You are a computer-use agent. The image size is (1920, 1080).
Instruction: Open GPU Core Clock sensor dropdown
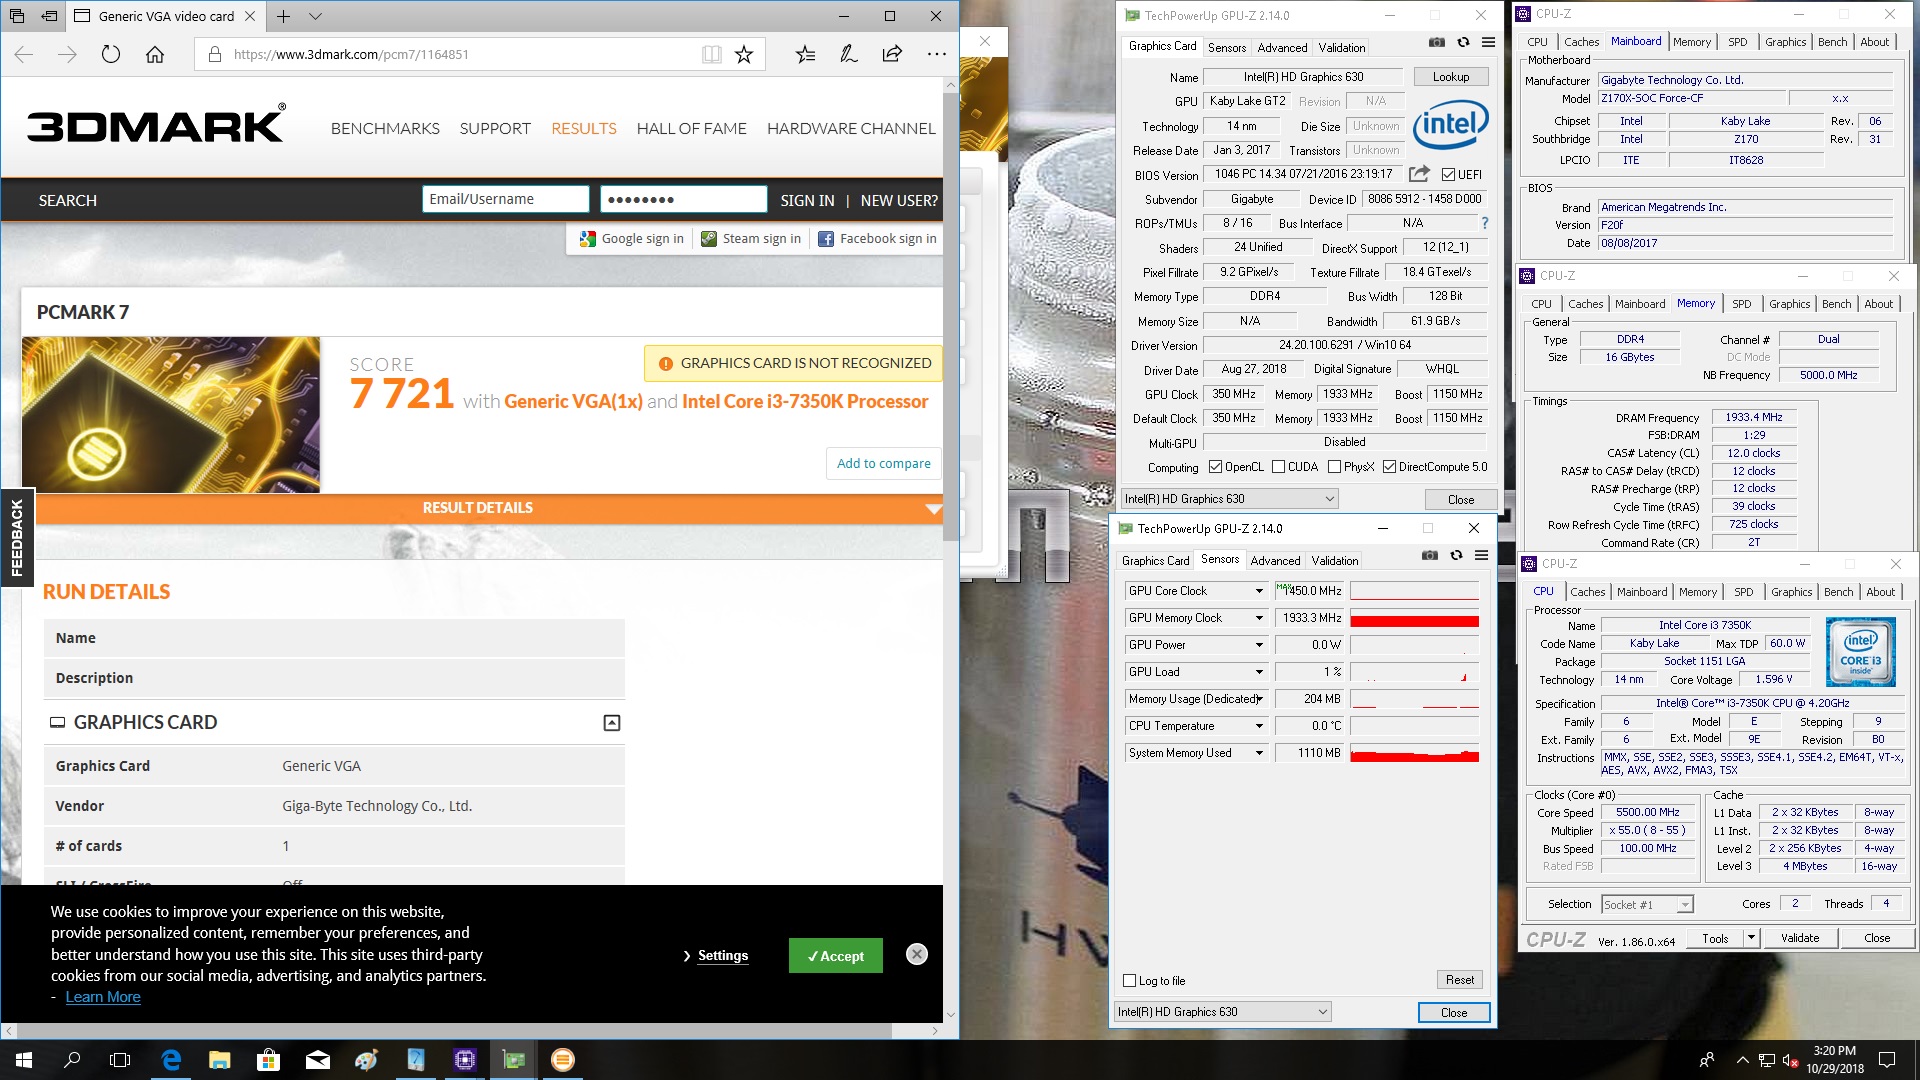click(x=1259, y=591)
